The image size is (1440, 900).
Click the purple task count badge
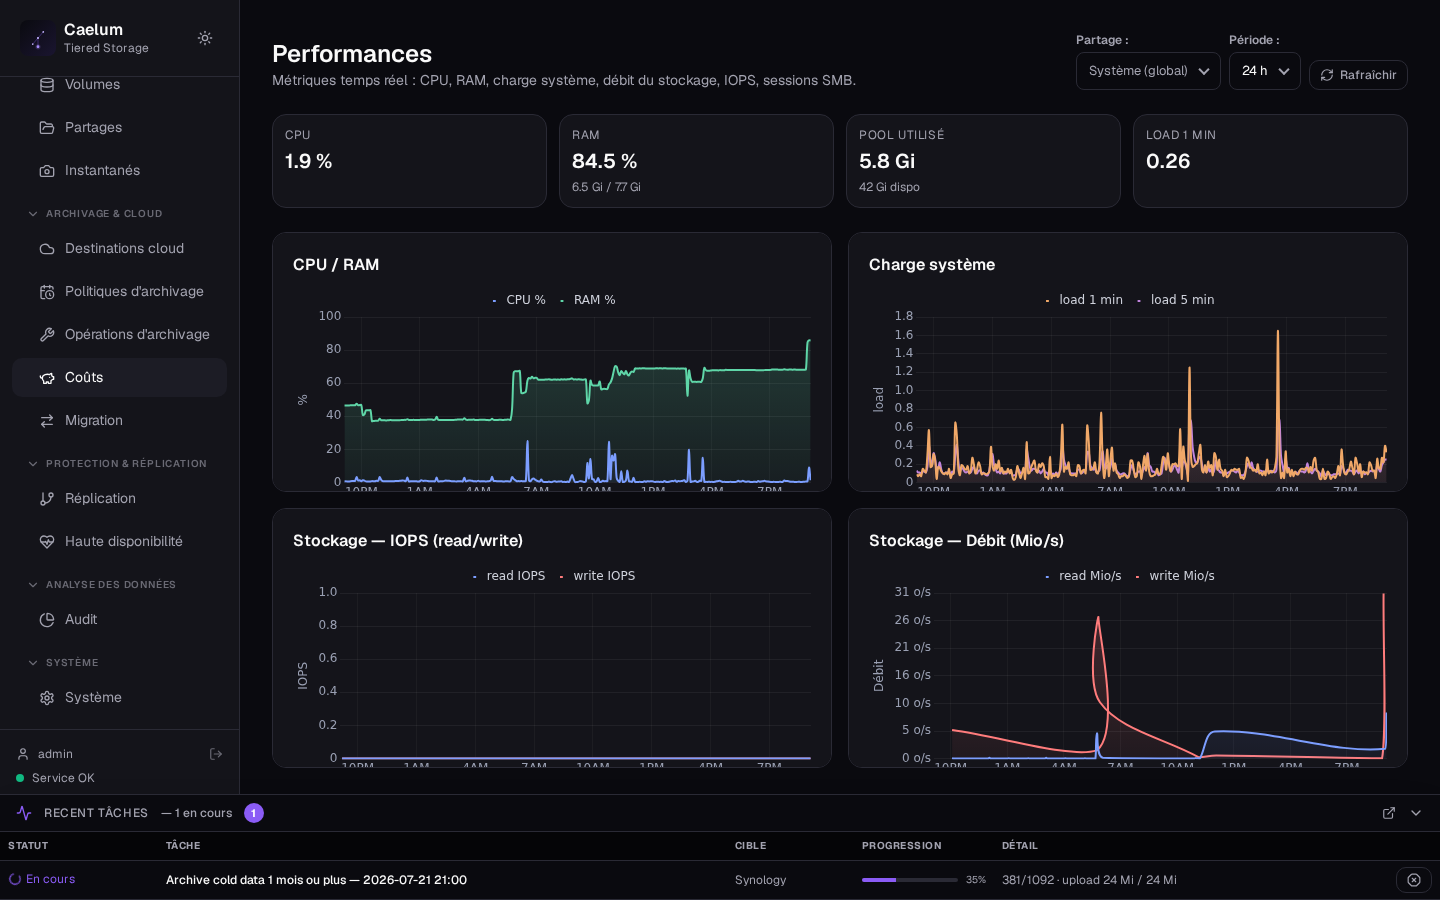tap(254, 813)
